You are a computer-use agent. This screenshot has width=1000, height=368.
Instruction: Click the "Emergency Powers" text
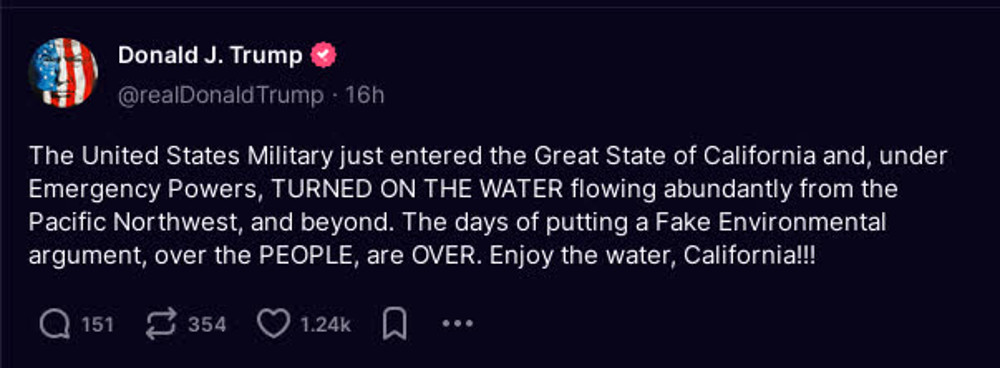143,191
